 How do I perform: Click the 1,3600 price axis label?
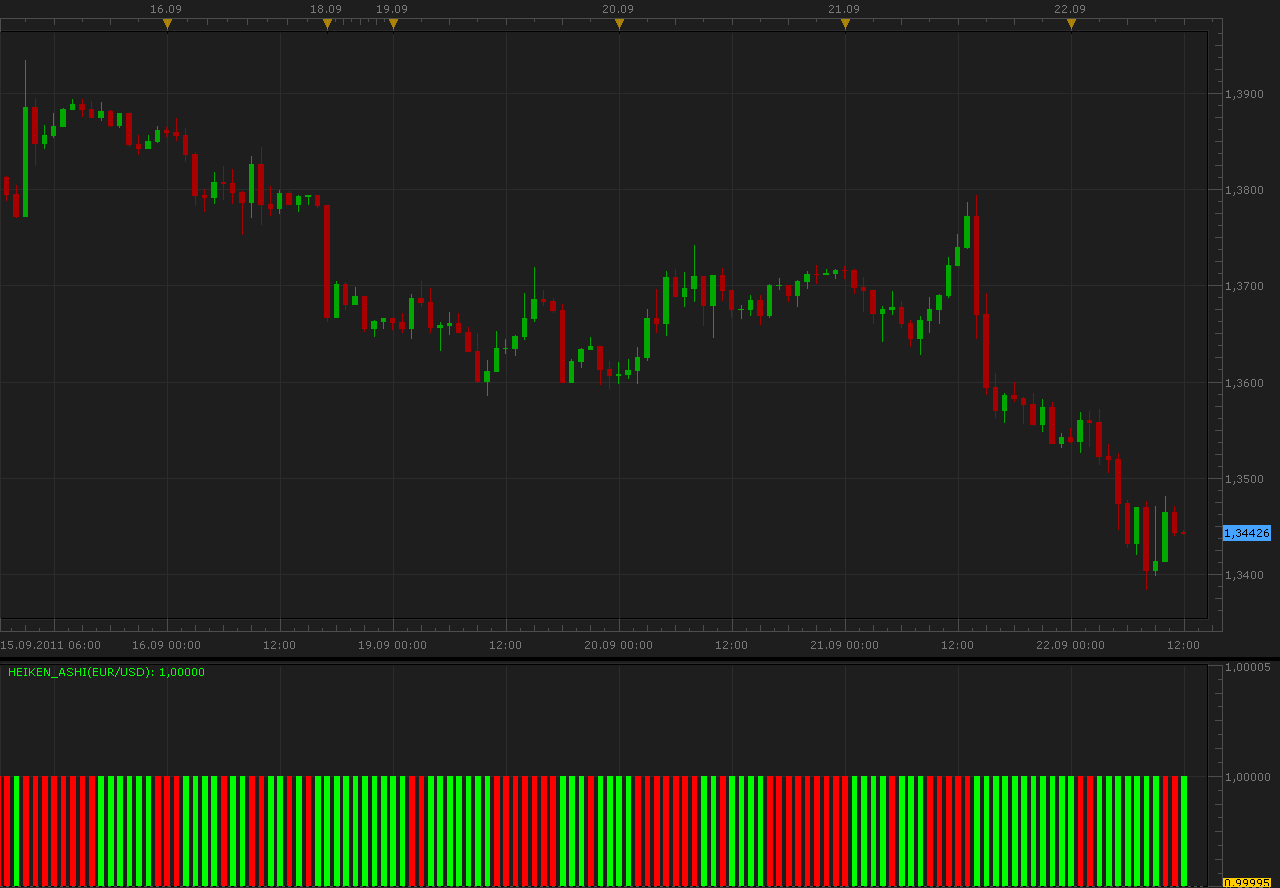[1244, 383]
